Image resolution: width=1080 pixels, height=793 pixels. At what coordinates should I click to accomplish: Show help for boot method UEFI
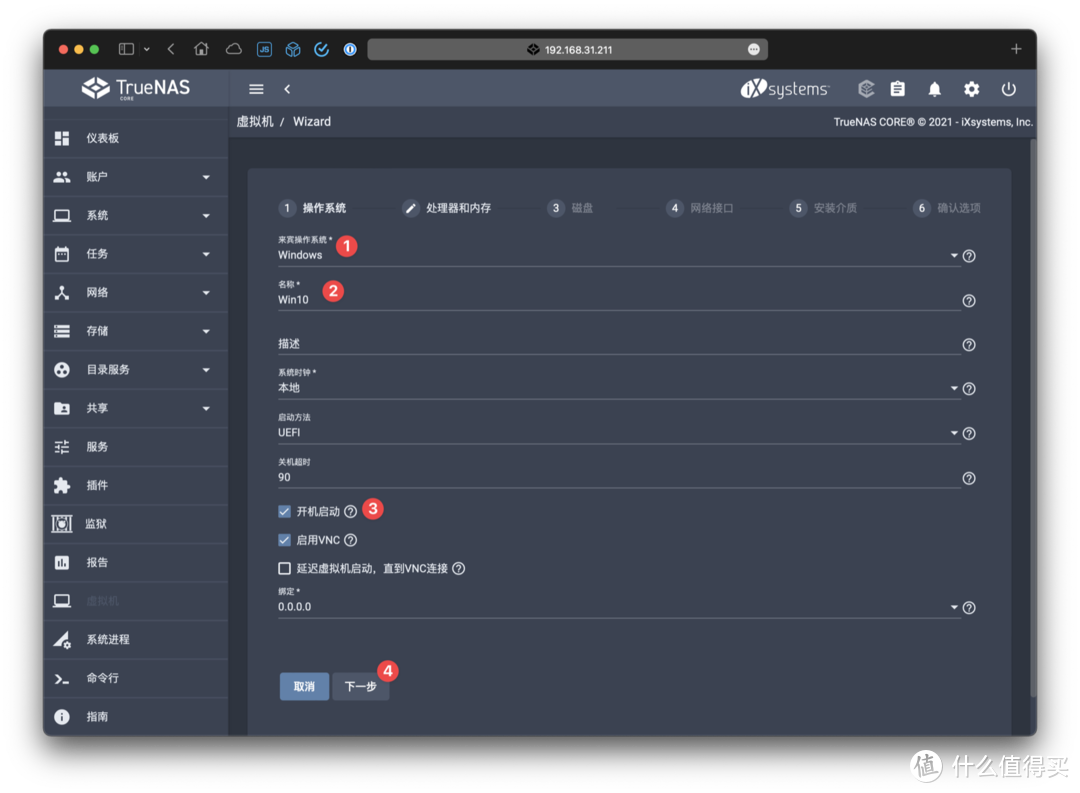coord(969,434)
